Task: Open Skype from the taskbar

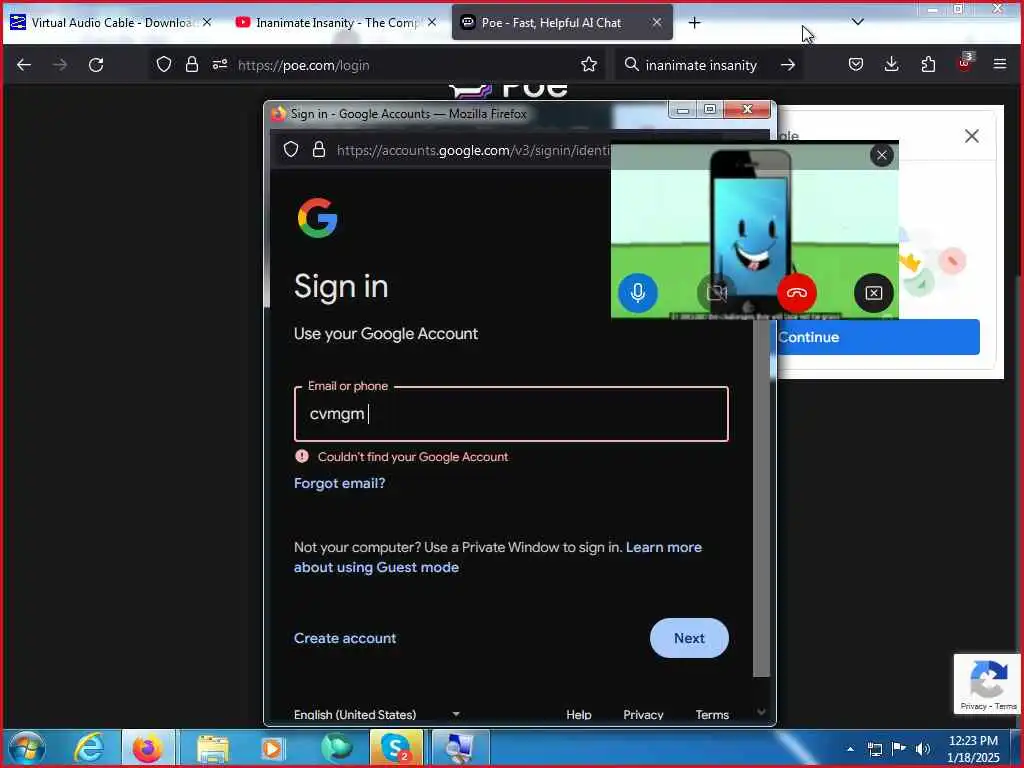Action: point(396,748)
